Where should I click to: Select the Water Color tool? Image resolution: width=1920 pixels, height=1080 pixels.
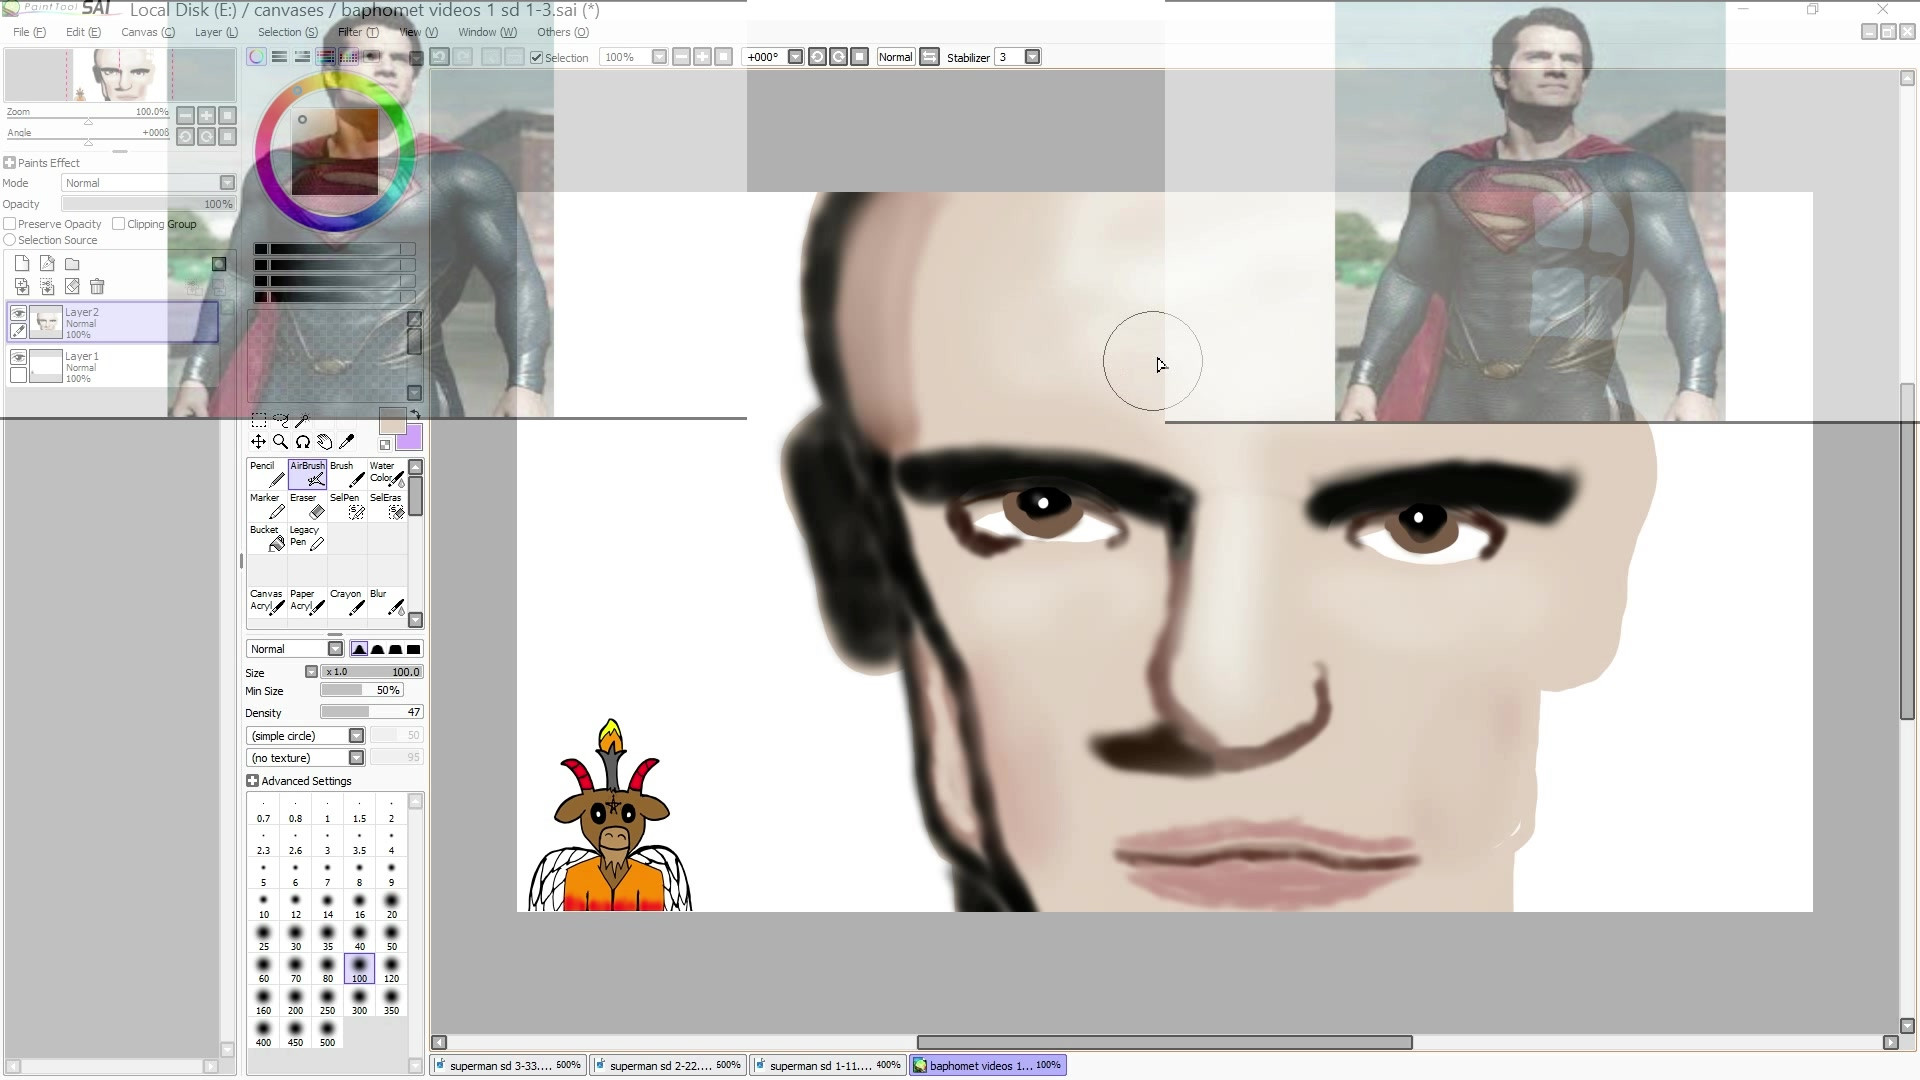click(387, 474)
